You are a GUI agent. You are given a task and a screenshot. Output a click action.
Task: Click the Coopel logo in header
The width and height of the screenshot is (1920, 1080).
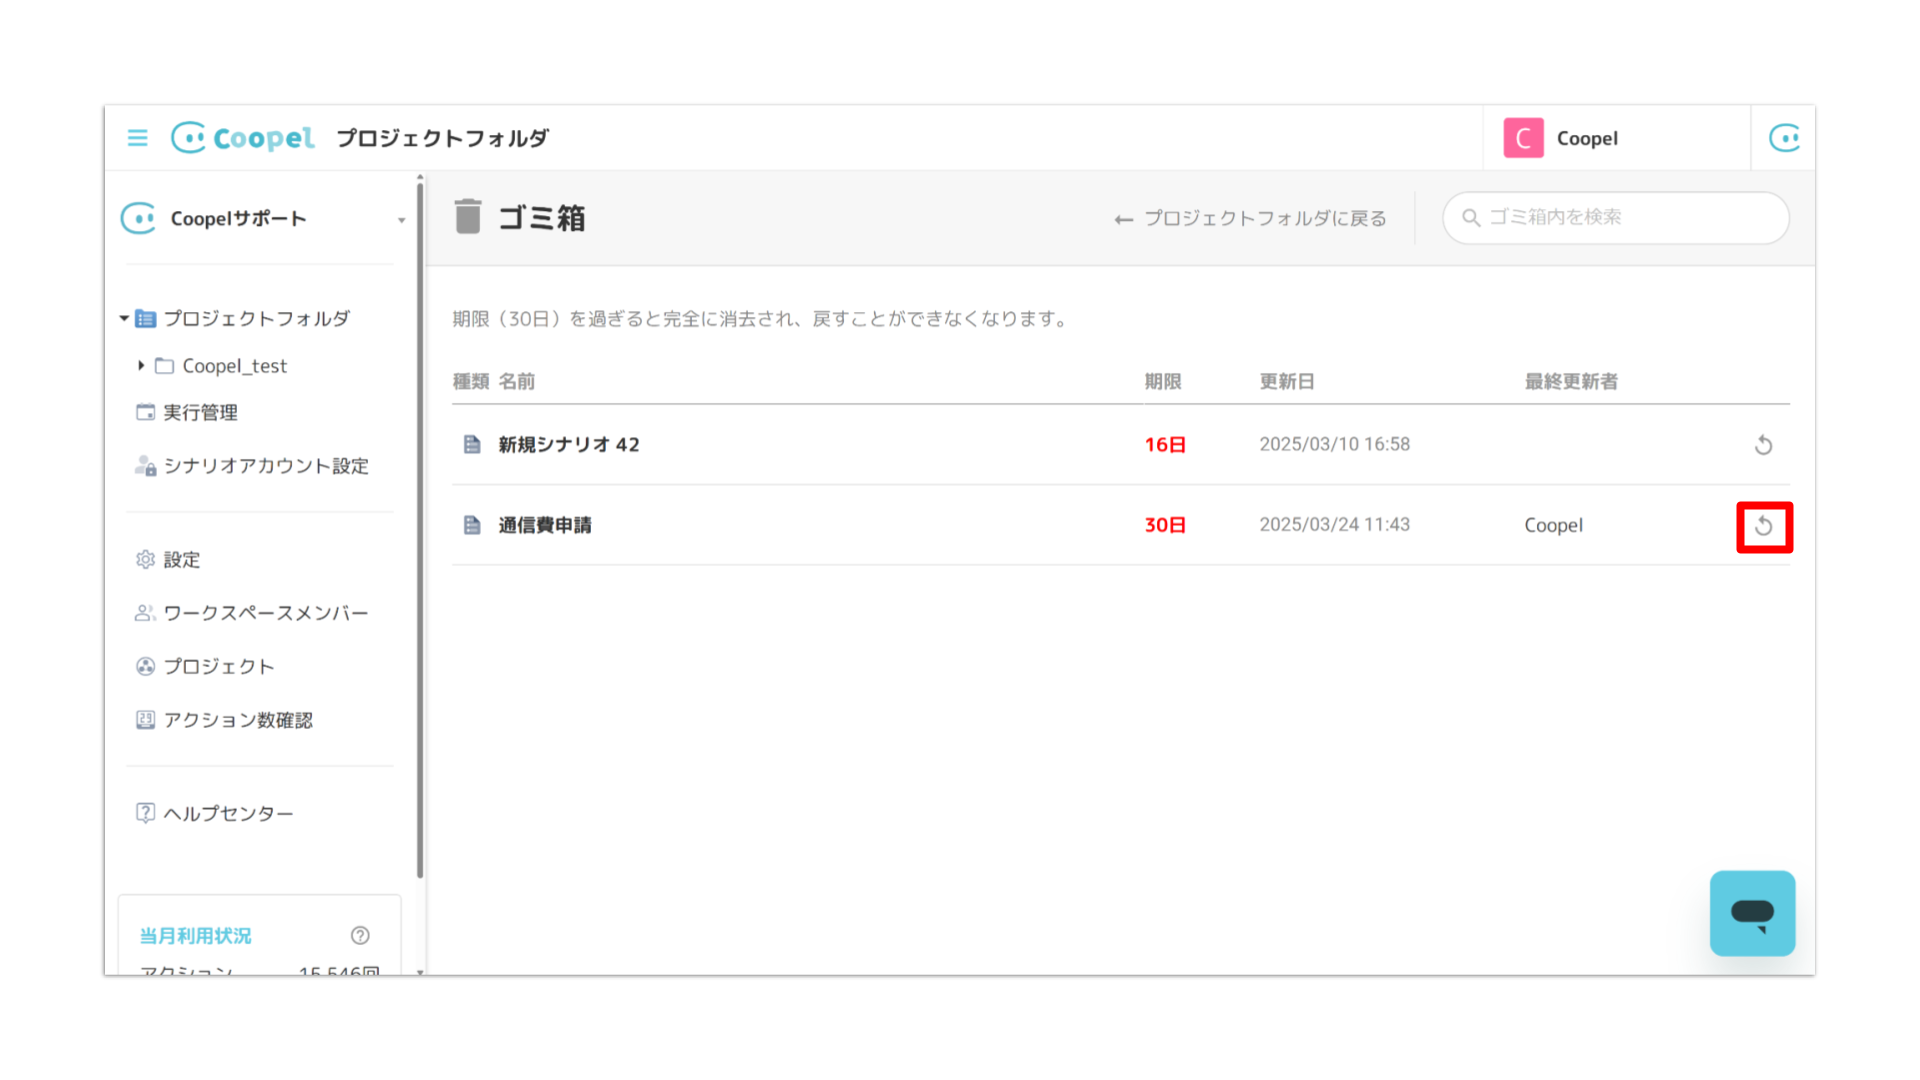[x=243, y=138]
